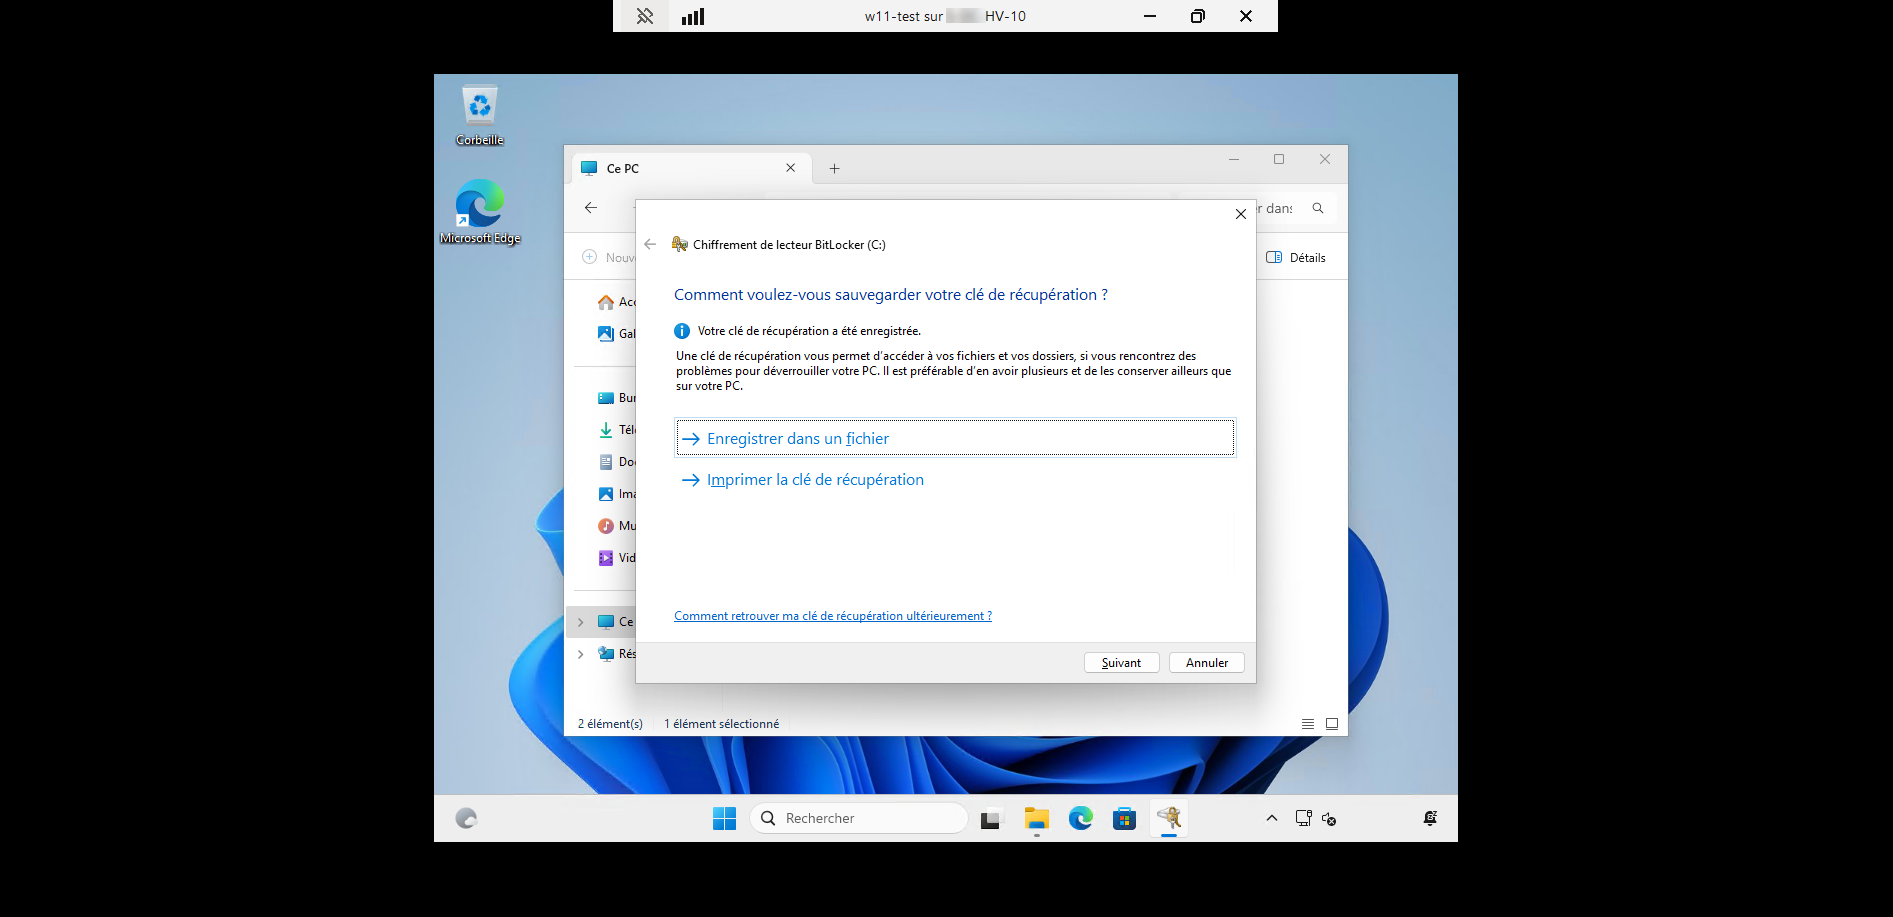Select the Ce PC tab
Screen dimensions: 1893x917
click(x=680, y=169)
